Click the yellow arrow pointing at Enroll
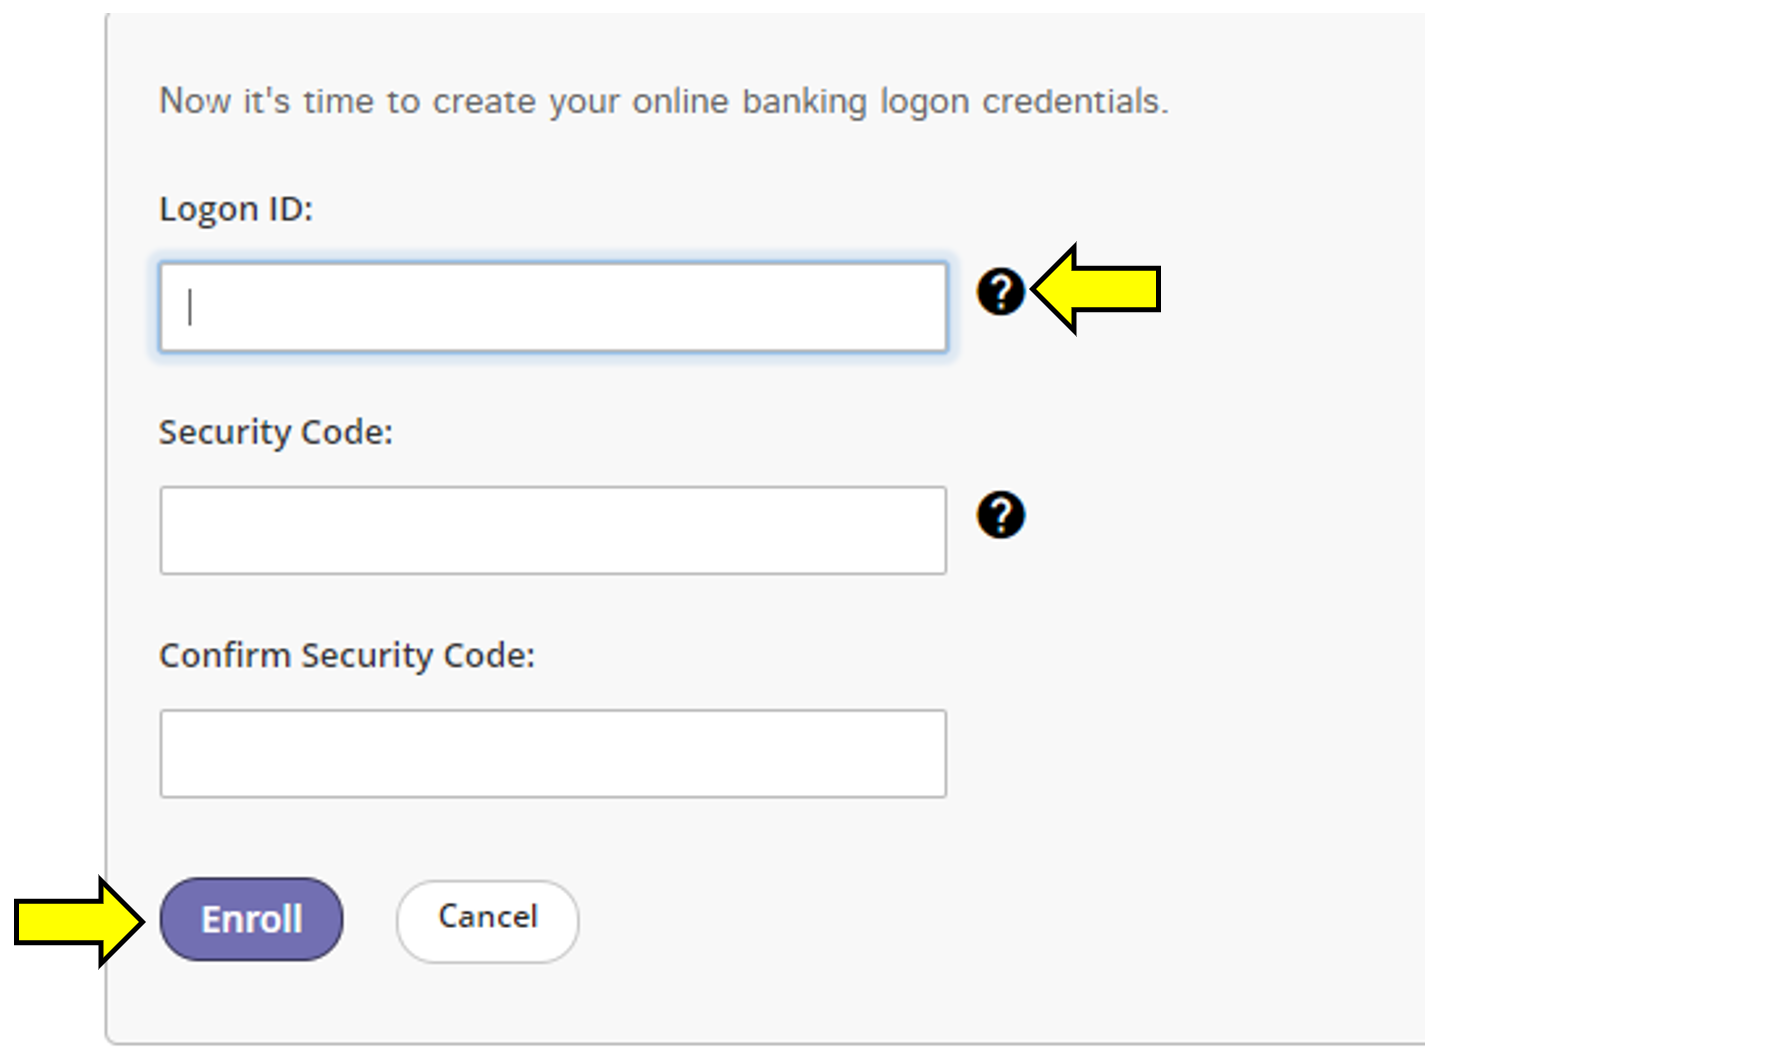The image size is (1789, 1064). (x=77, y=921)
